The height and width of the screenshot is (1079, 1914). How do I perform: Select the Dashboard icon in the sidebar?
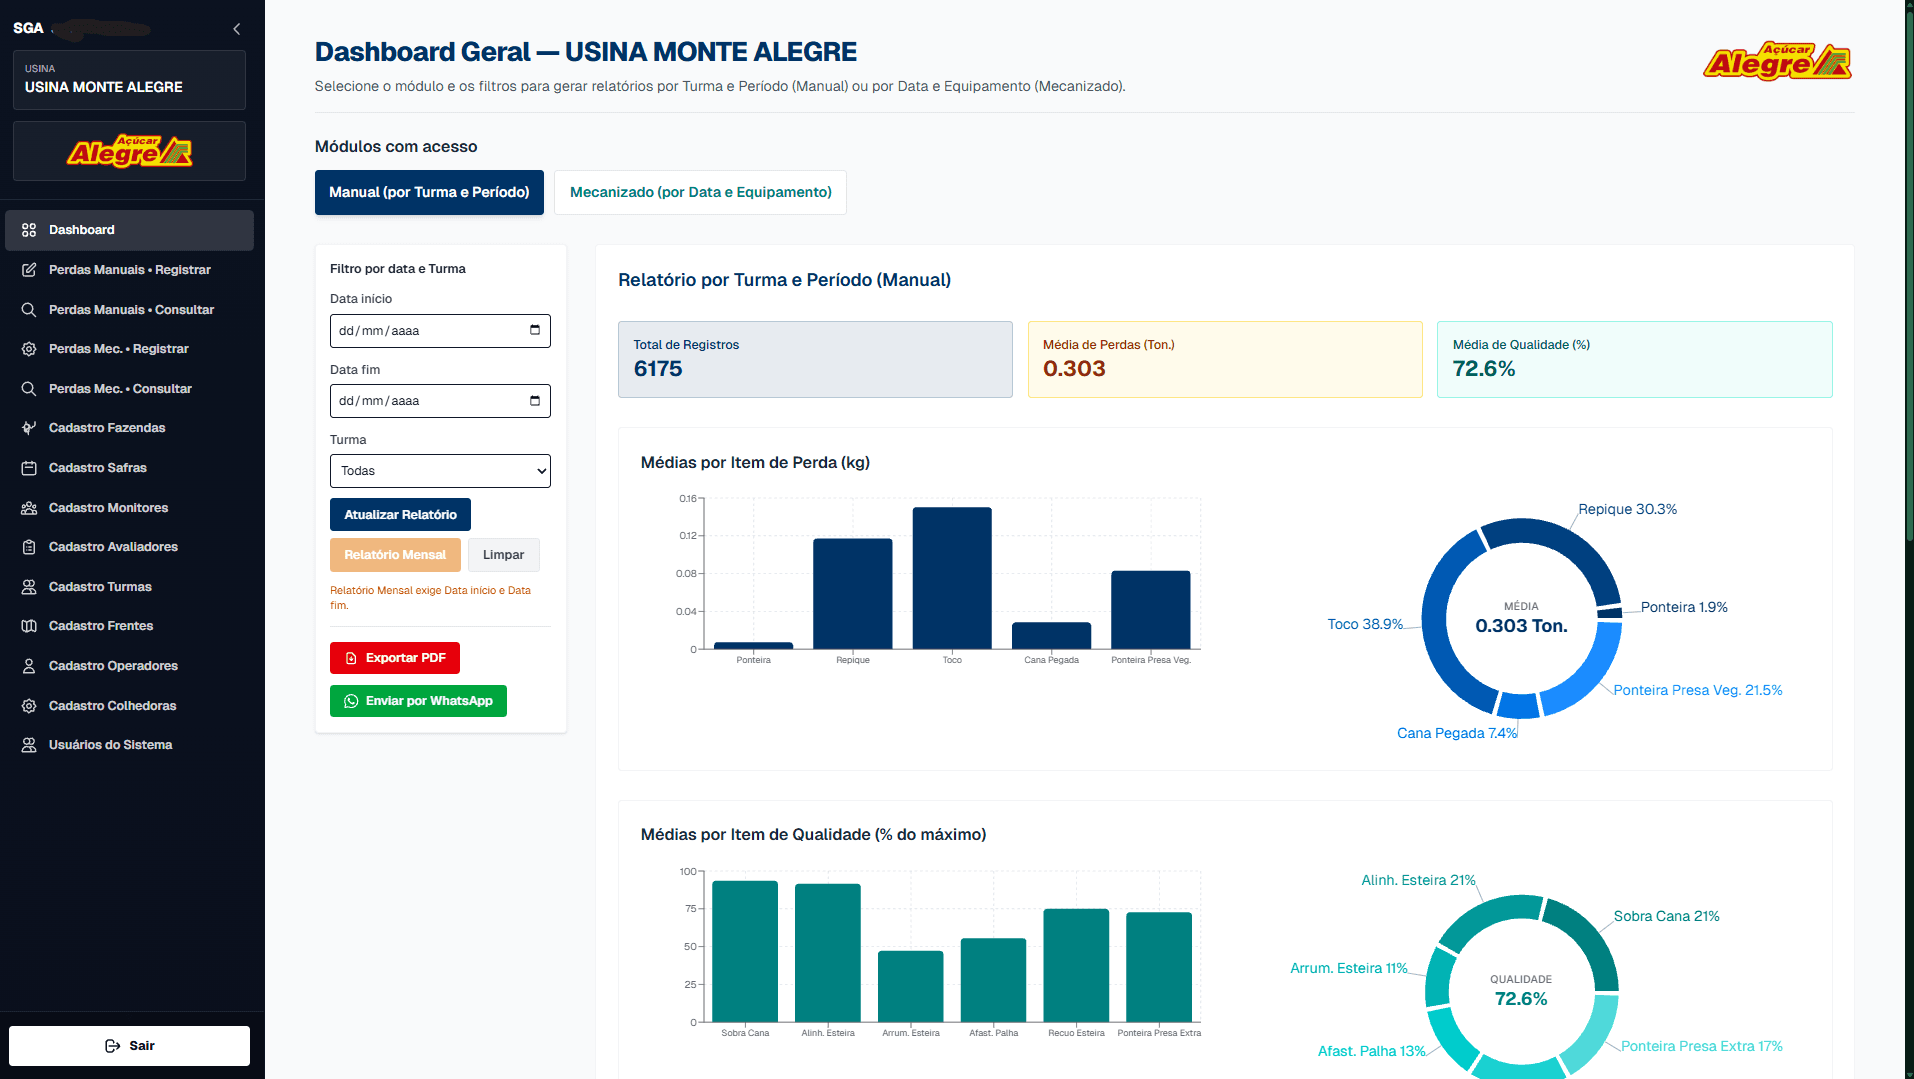[x=29, y=230]
